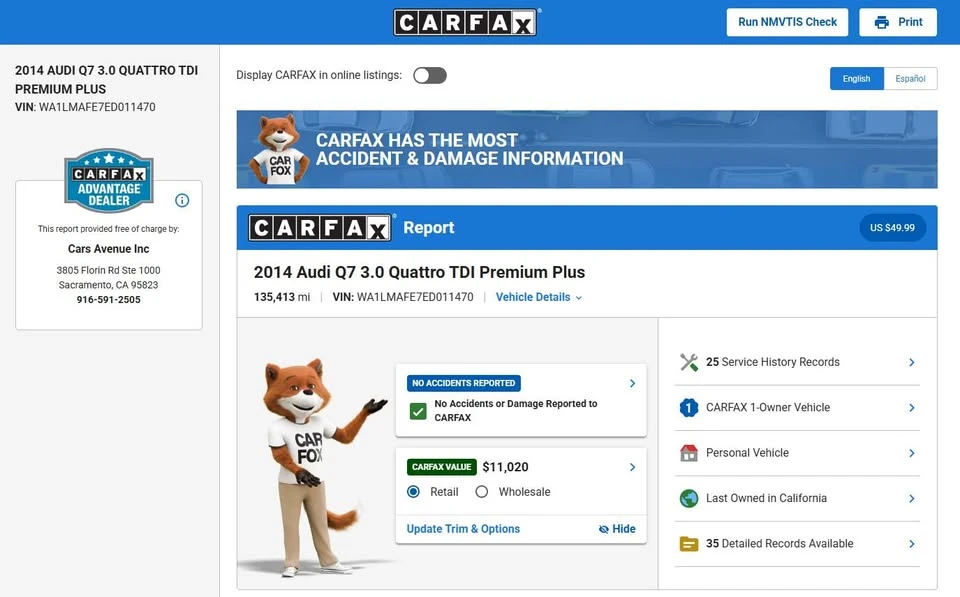Click the 35 Detailed Records Available text
Screen dimensions: 960x597
point(779,543)
